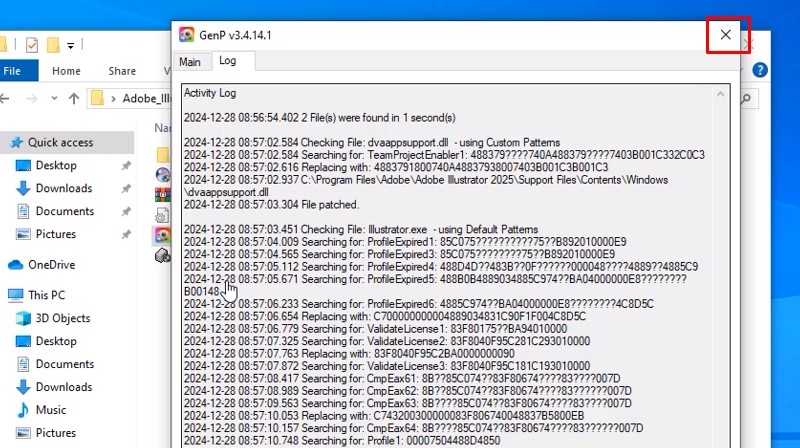Open the Home ribbon tab

click(x=66, y=71)
